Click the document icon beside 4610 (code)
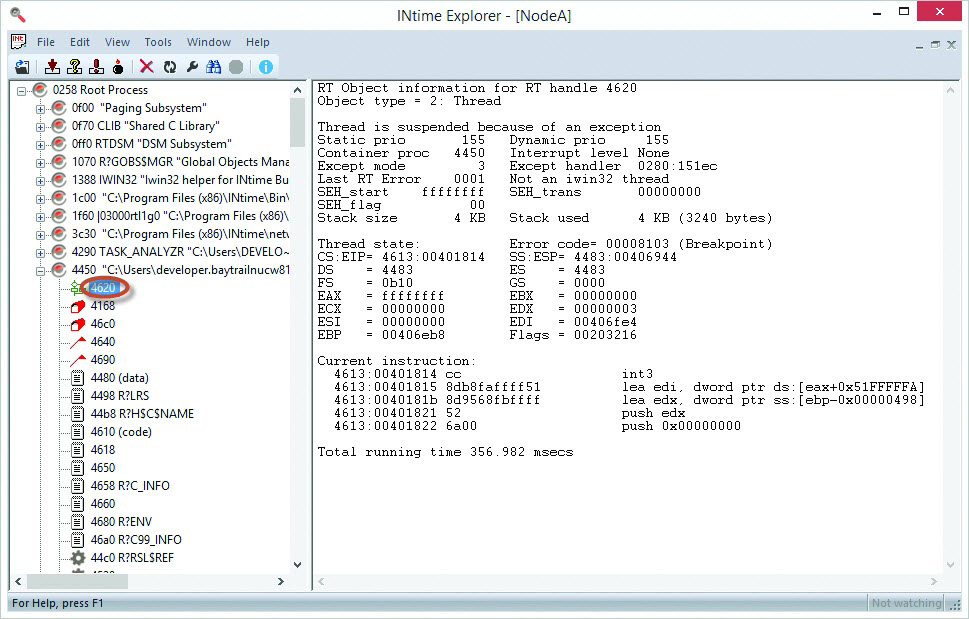Viewport: 969px width, 619px height. click(x=77, y=432)
